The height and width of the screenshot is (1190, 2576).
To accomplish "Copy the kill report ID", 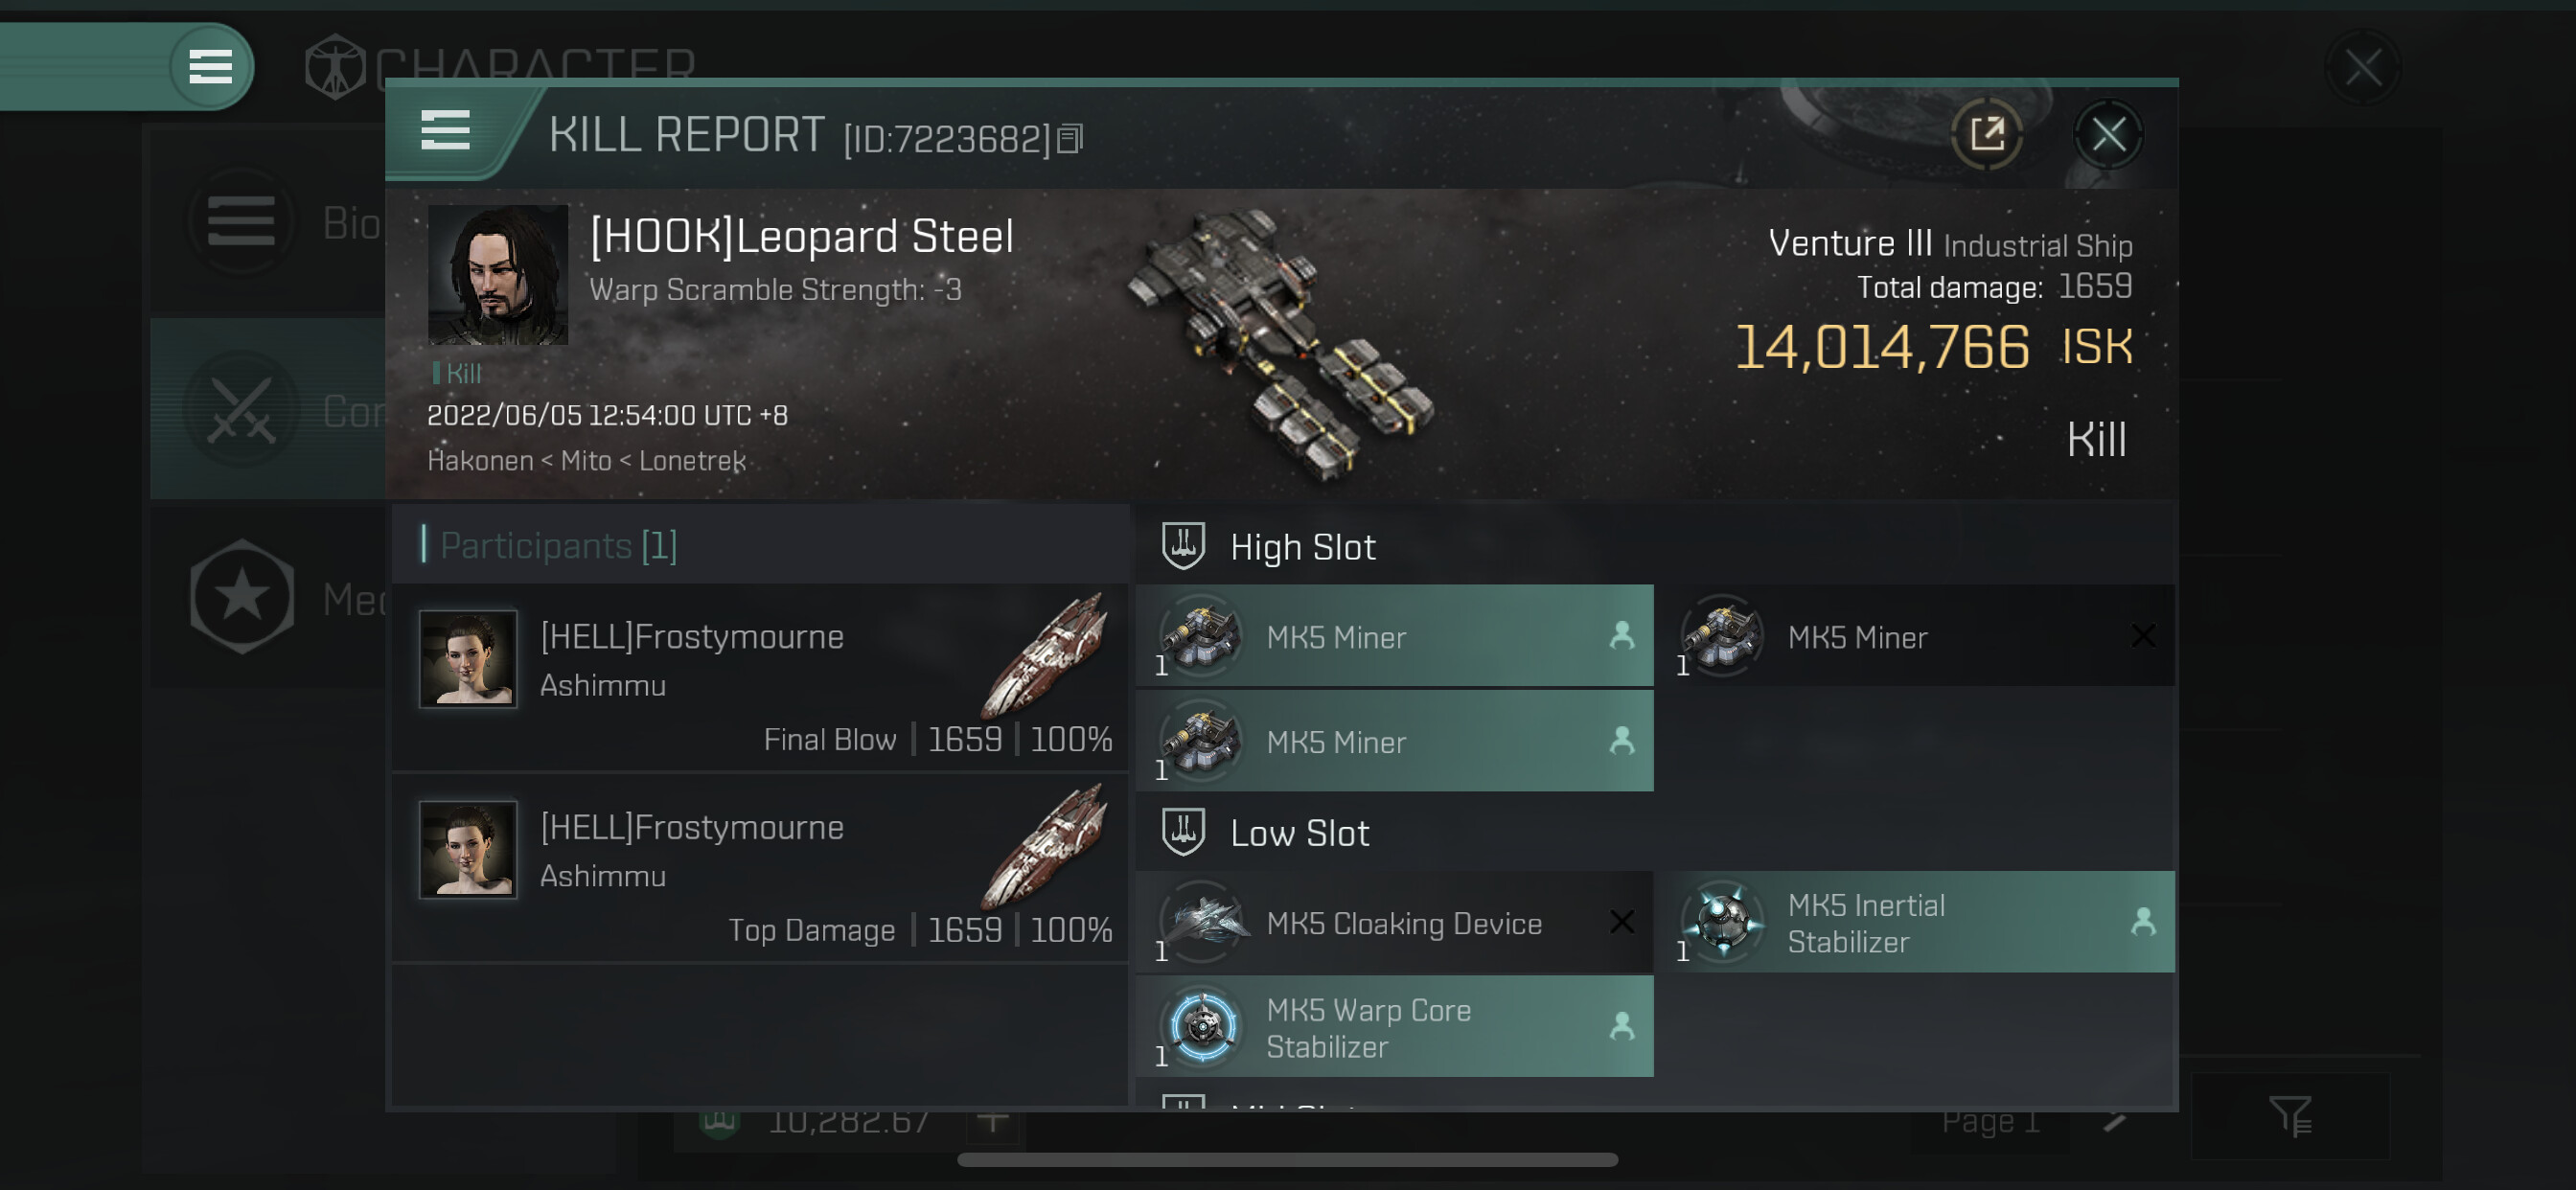I will (x=1069, y=139).
